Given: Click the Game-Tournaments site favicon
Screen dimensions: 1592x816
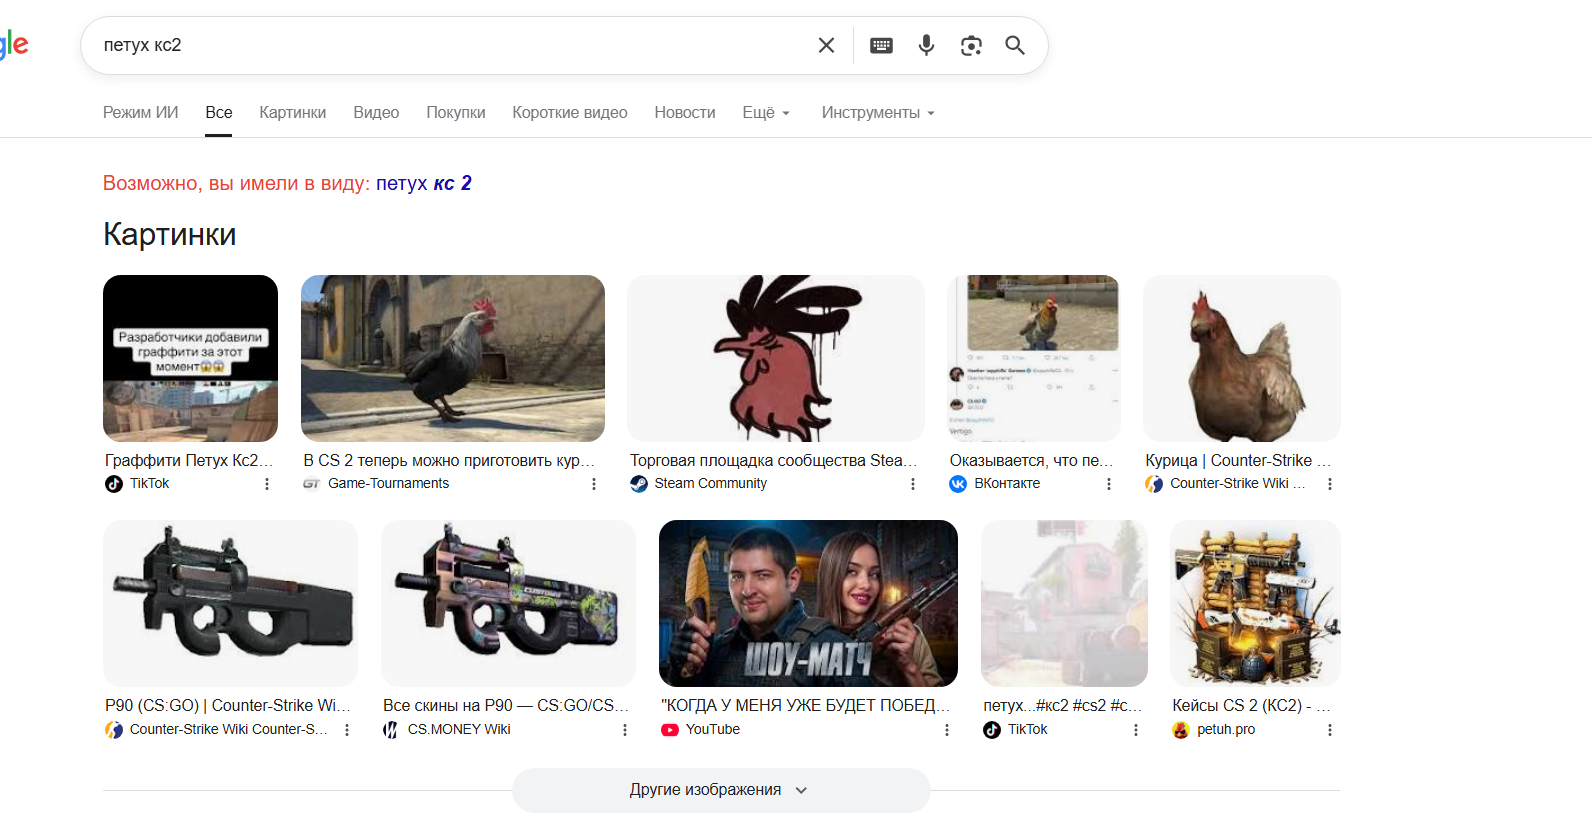Looking at the screenshot, I should click(x=312, y=484).
